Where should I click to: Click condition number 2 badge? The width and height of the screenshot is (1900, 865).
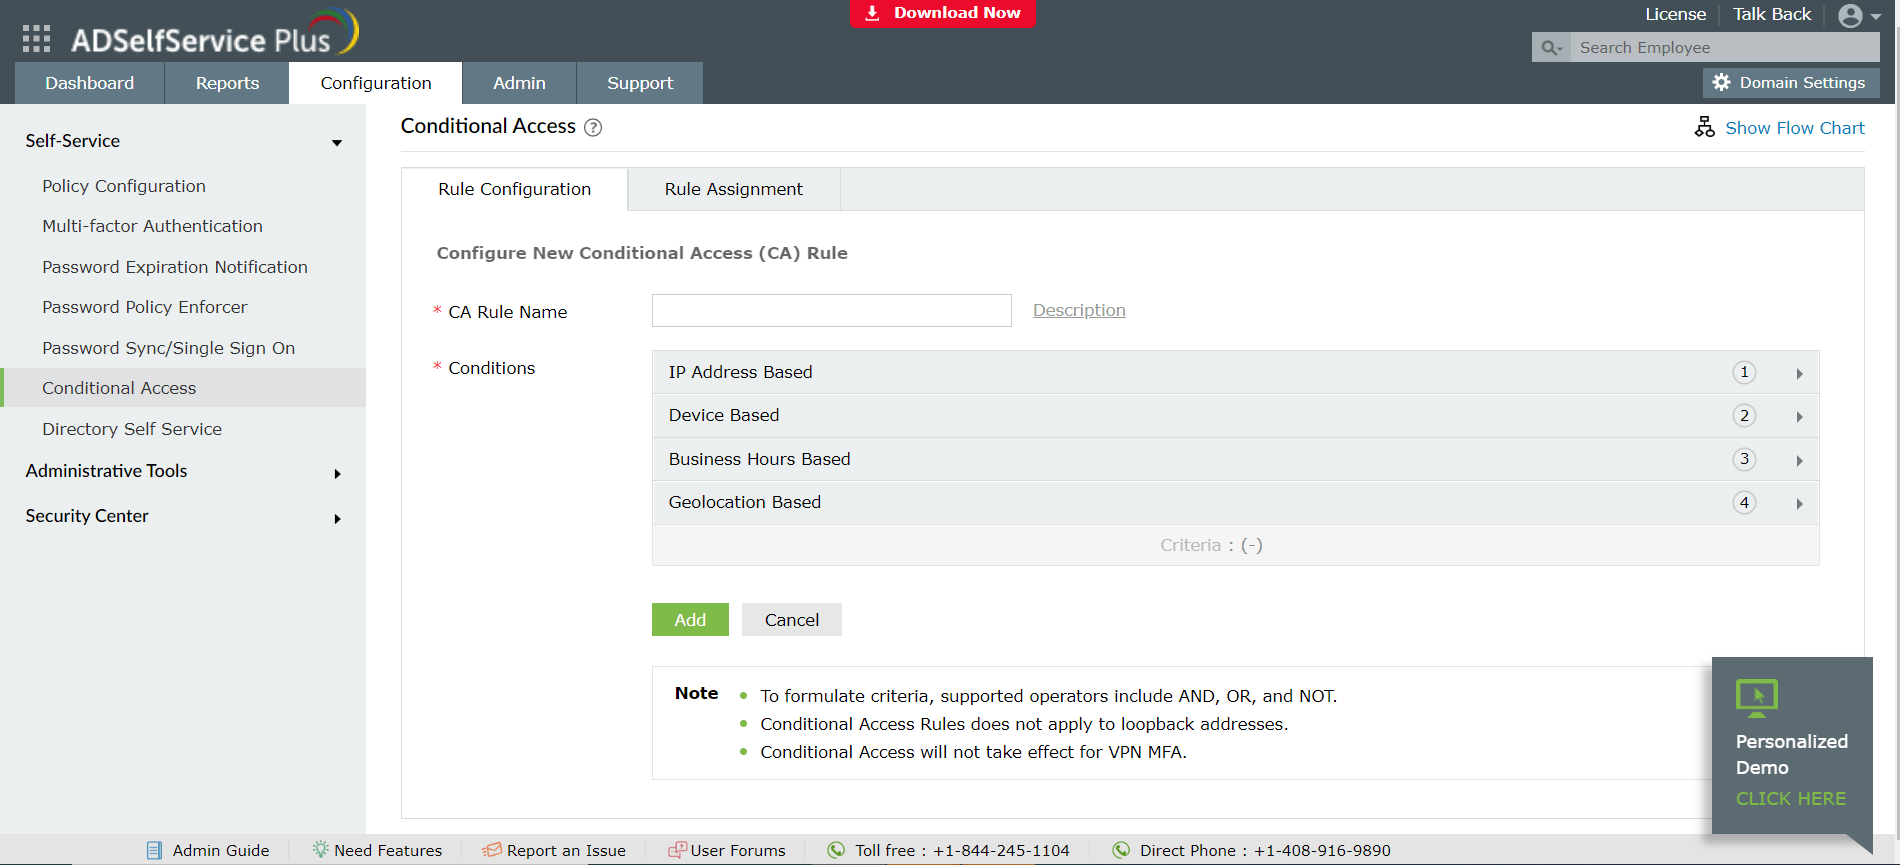pyautogui.click(x=1744, y=416)
